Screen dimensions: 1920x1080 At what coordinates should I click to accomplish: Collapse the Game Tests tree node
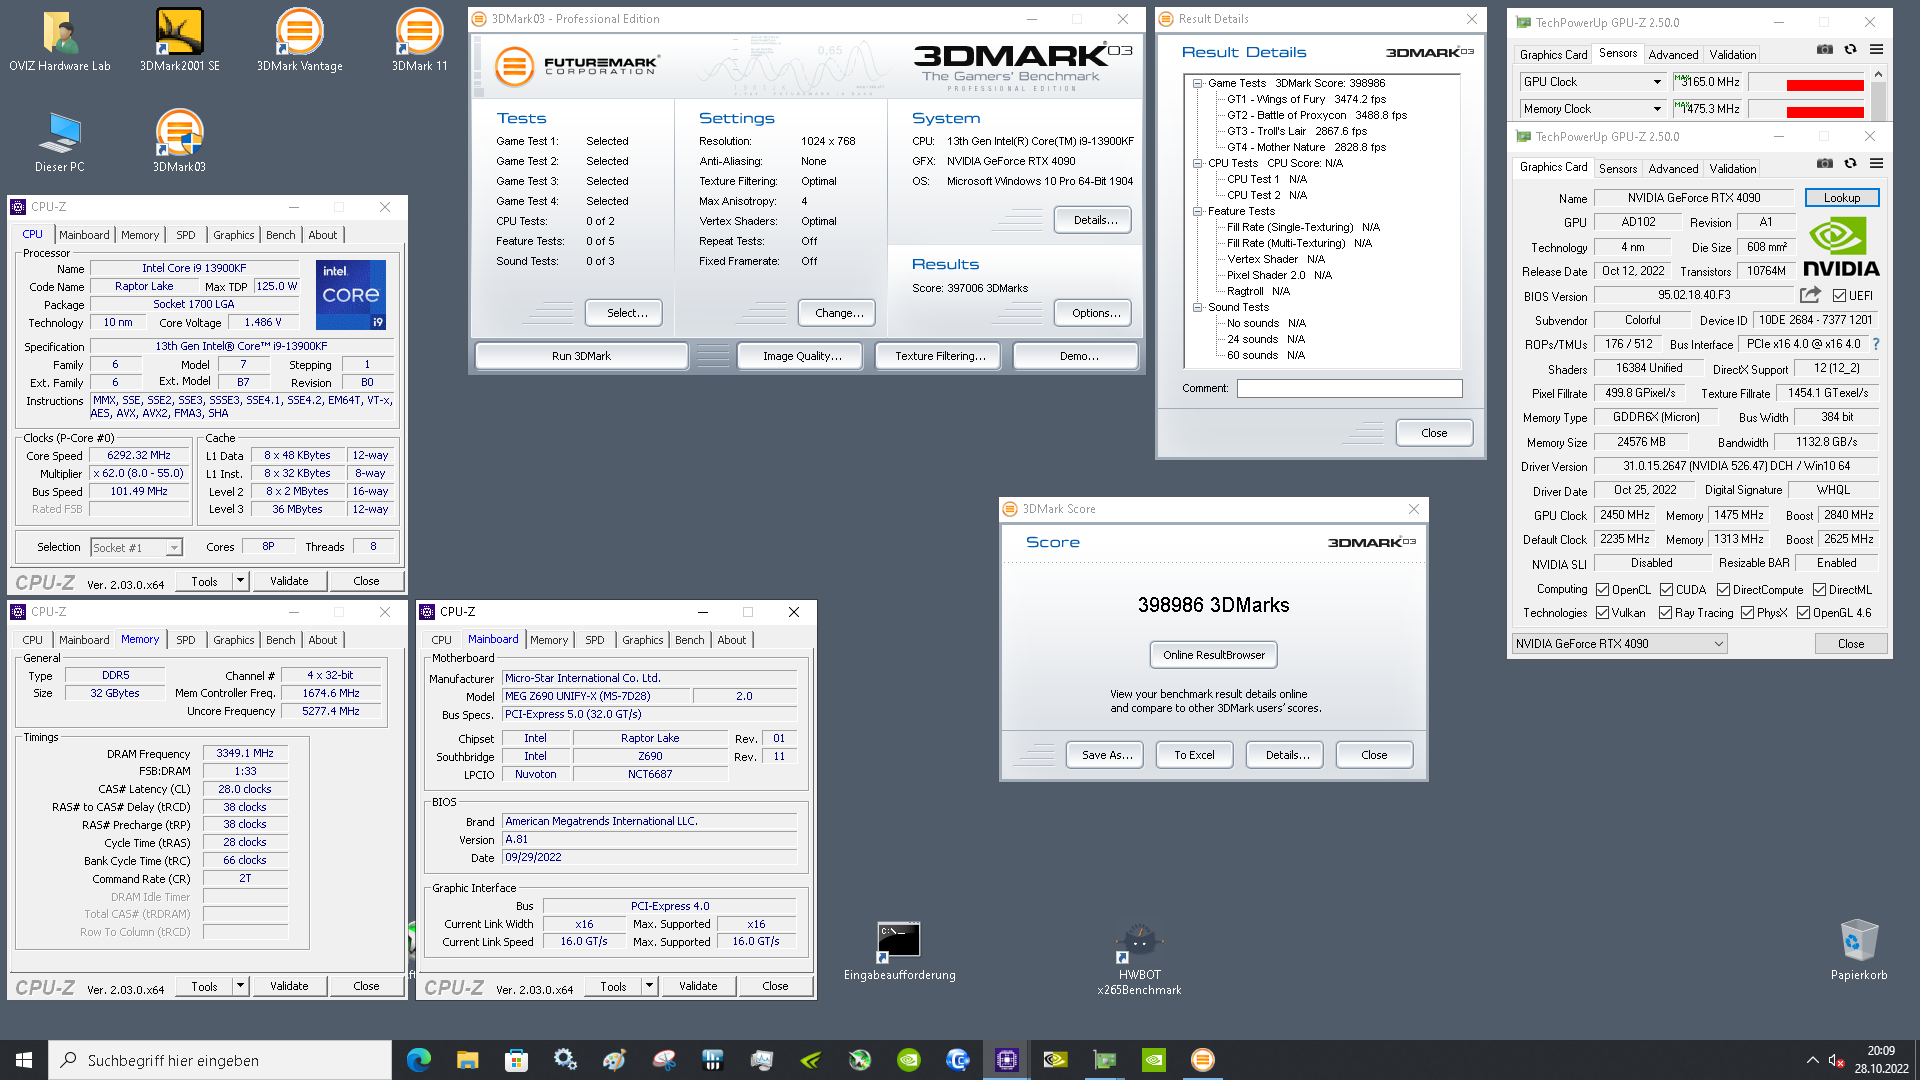(1197, 84)
